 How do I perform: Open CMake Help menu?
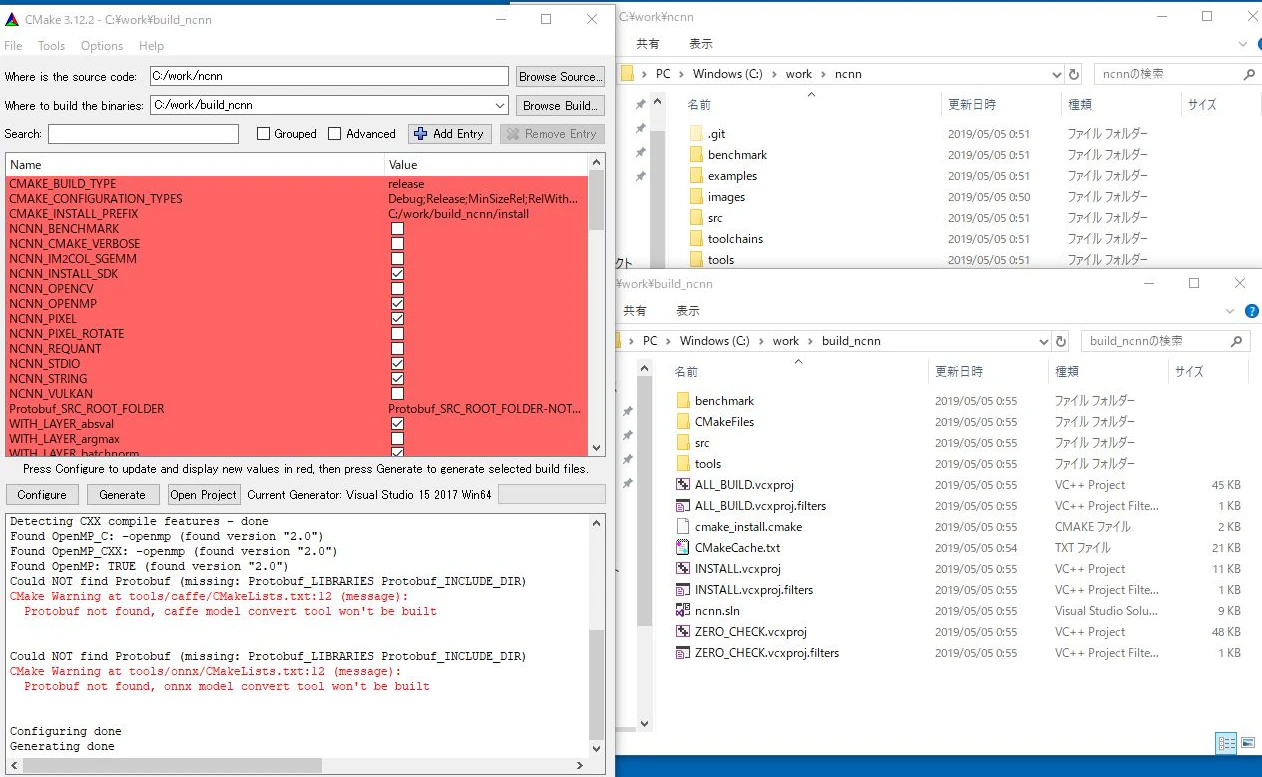point(151,46)
